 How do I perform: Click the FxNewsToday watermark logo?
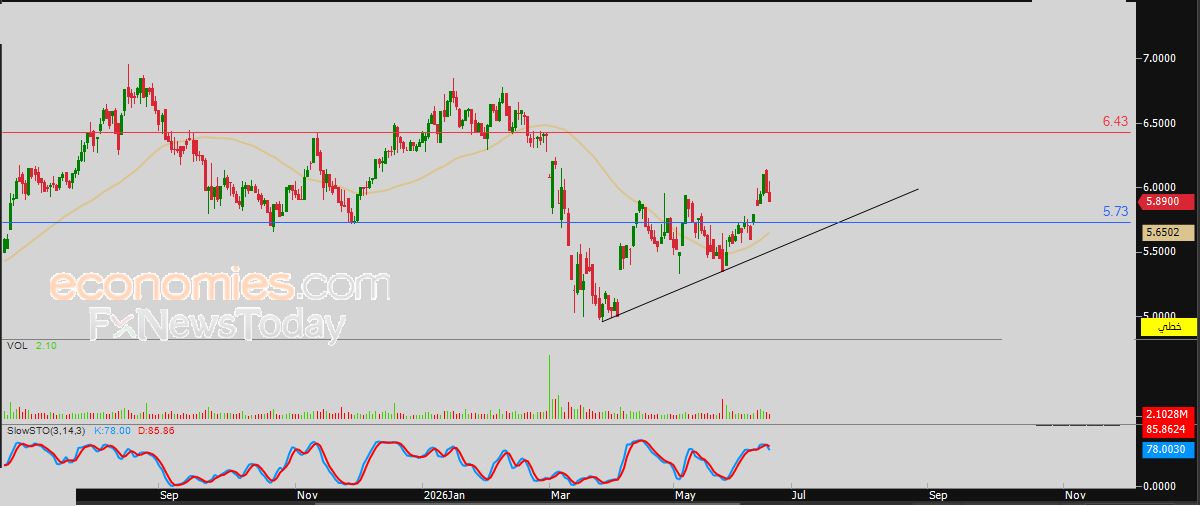click(217, 326)
